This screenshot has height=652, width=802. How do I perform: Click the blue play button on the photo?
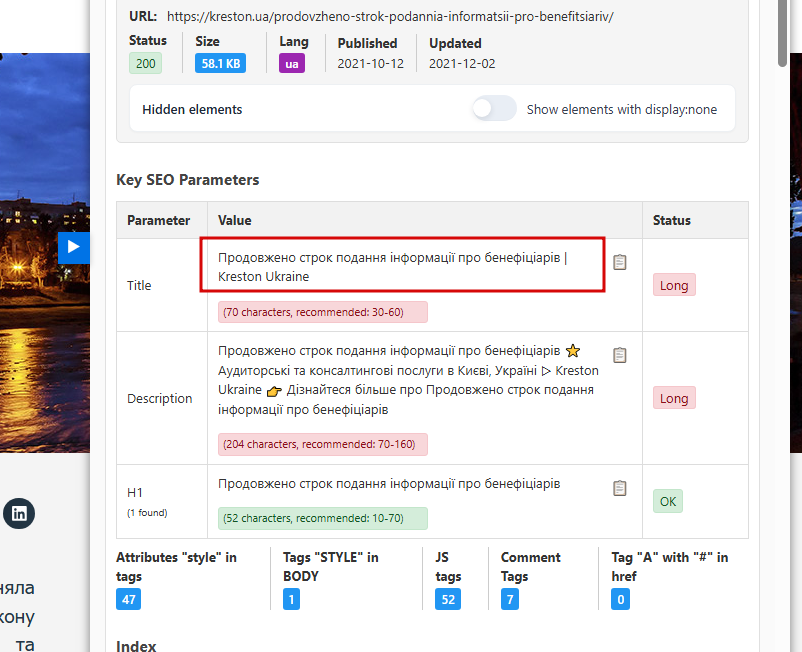tap(74, 248)
